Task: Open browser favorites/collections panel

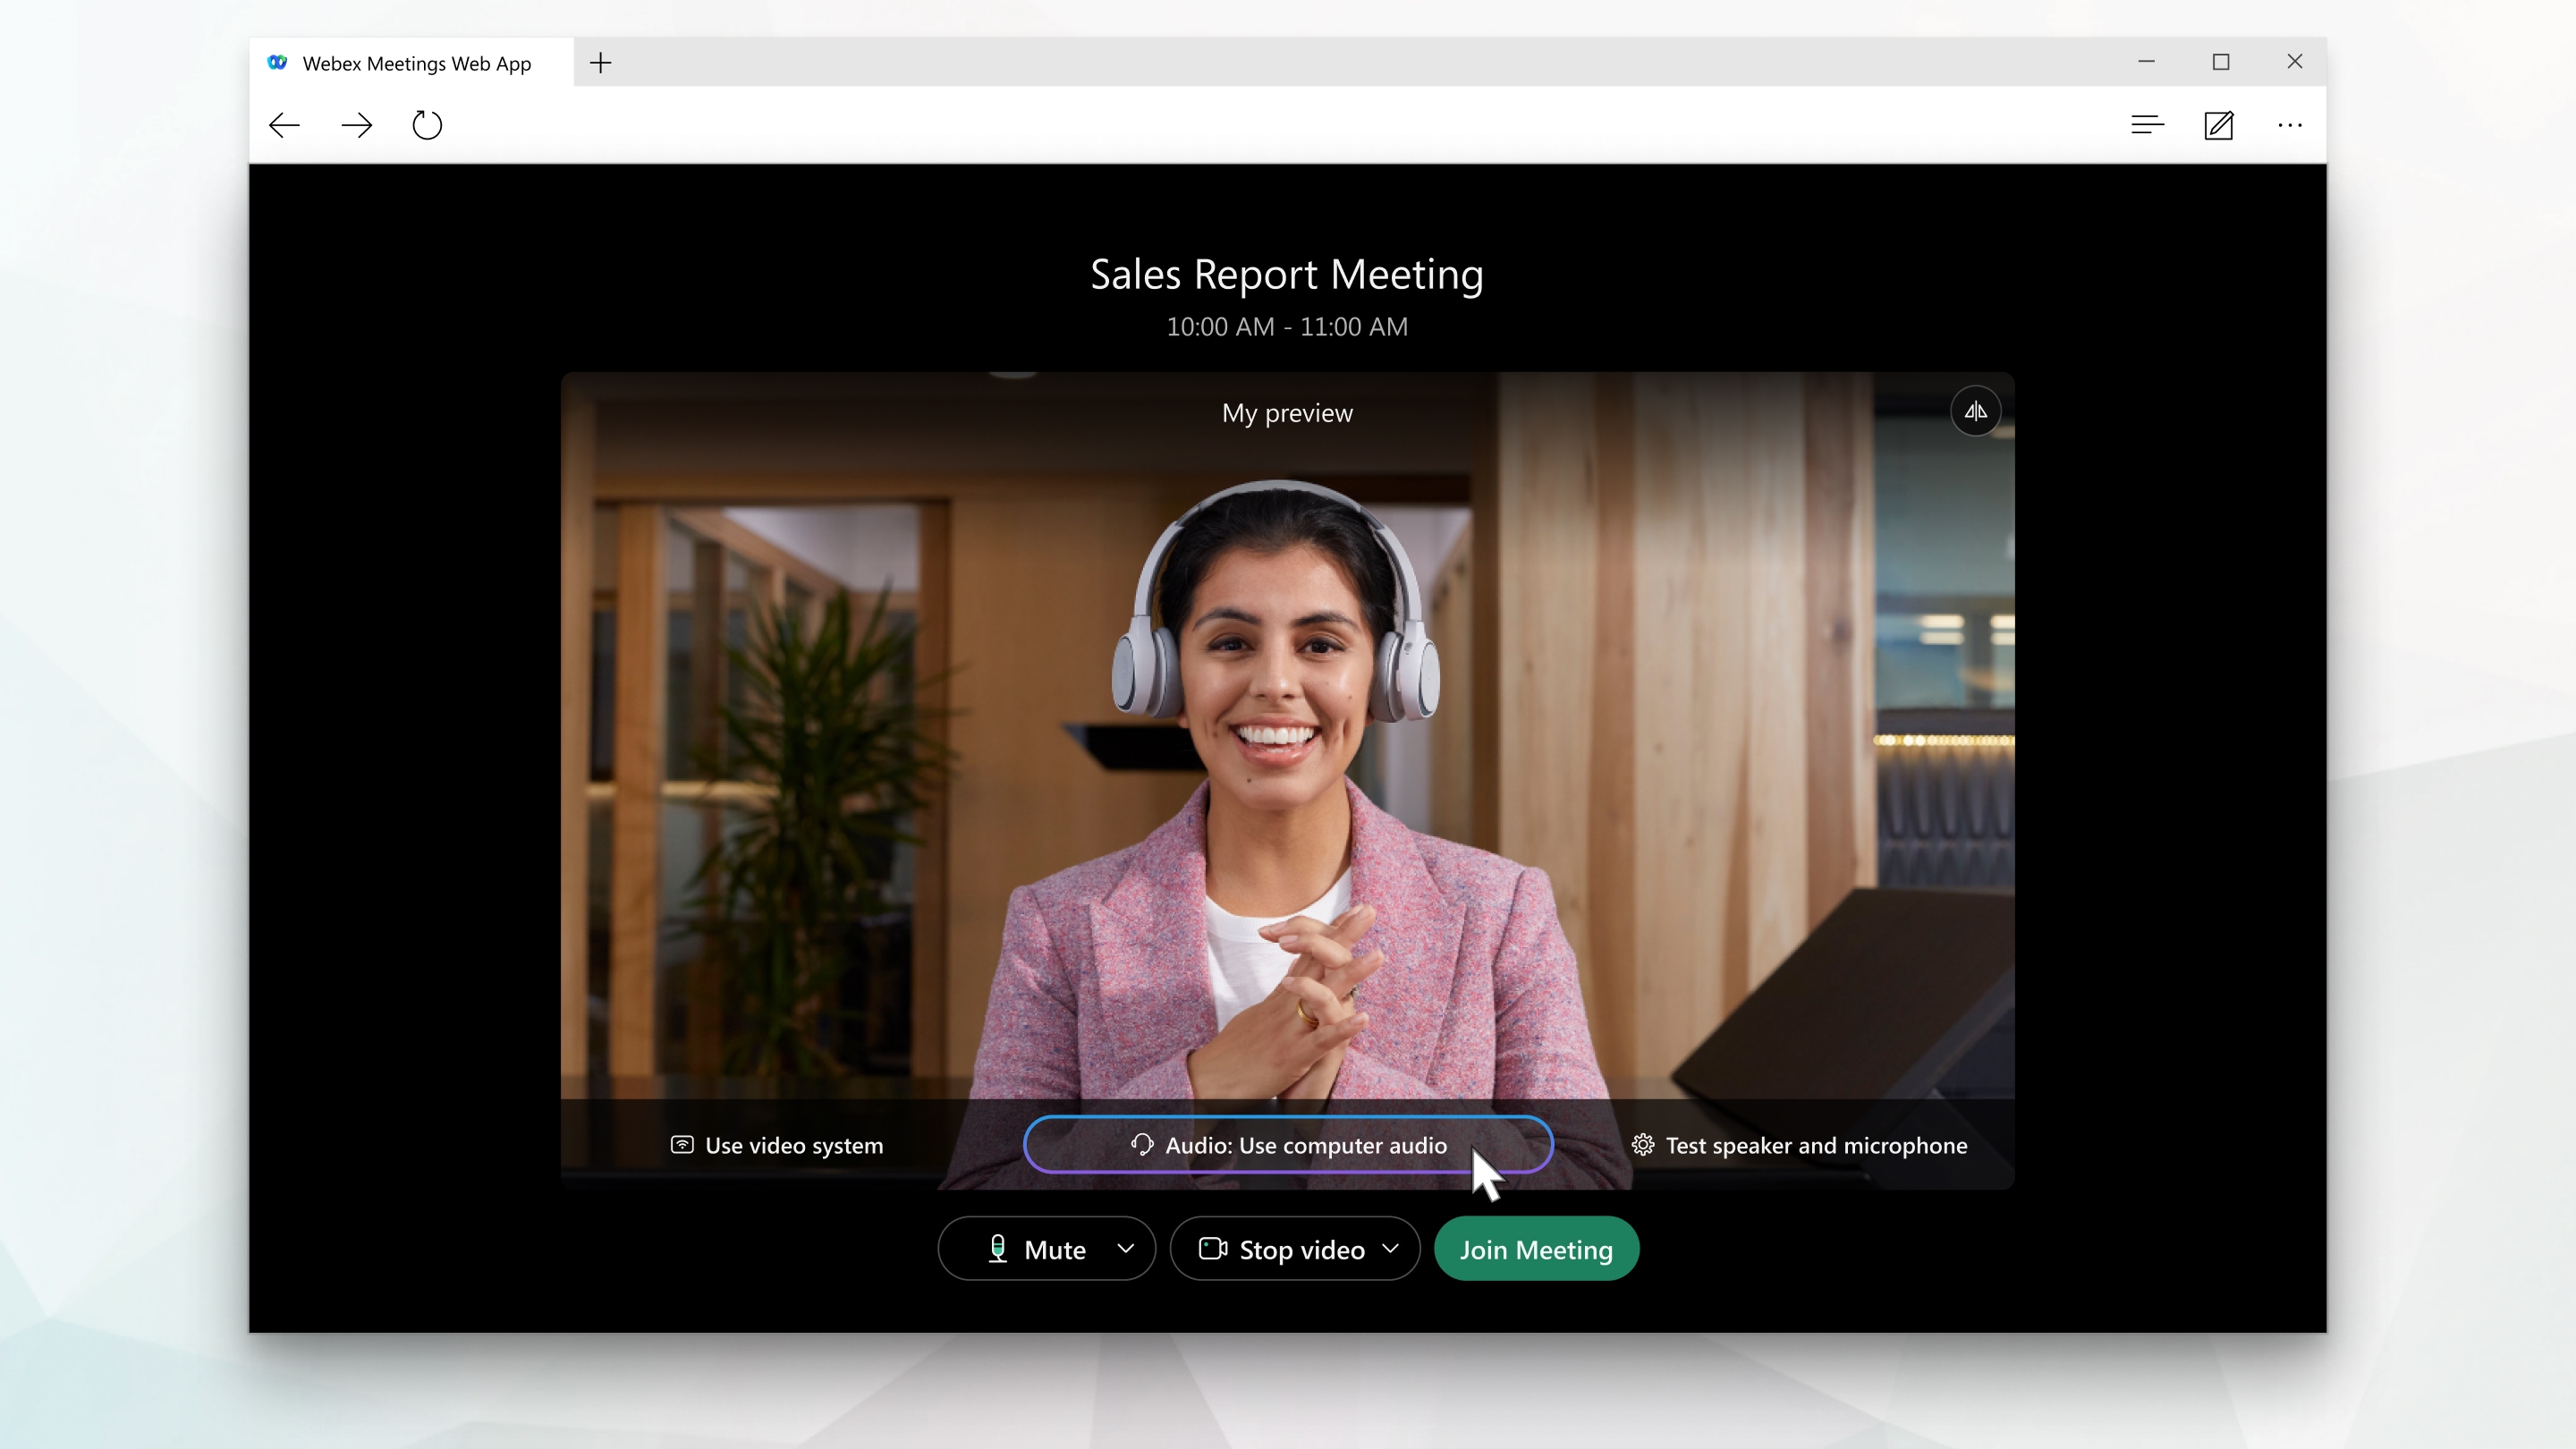Action: pos(2148,123)
